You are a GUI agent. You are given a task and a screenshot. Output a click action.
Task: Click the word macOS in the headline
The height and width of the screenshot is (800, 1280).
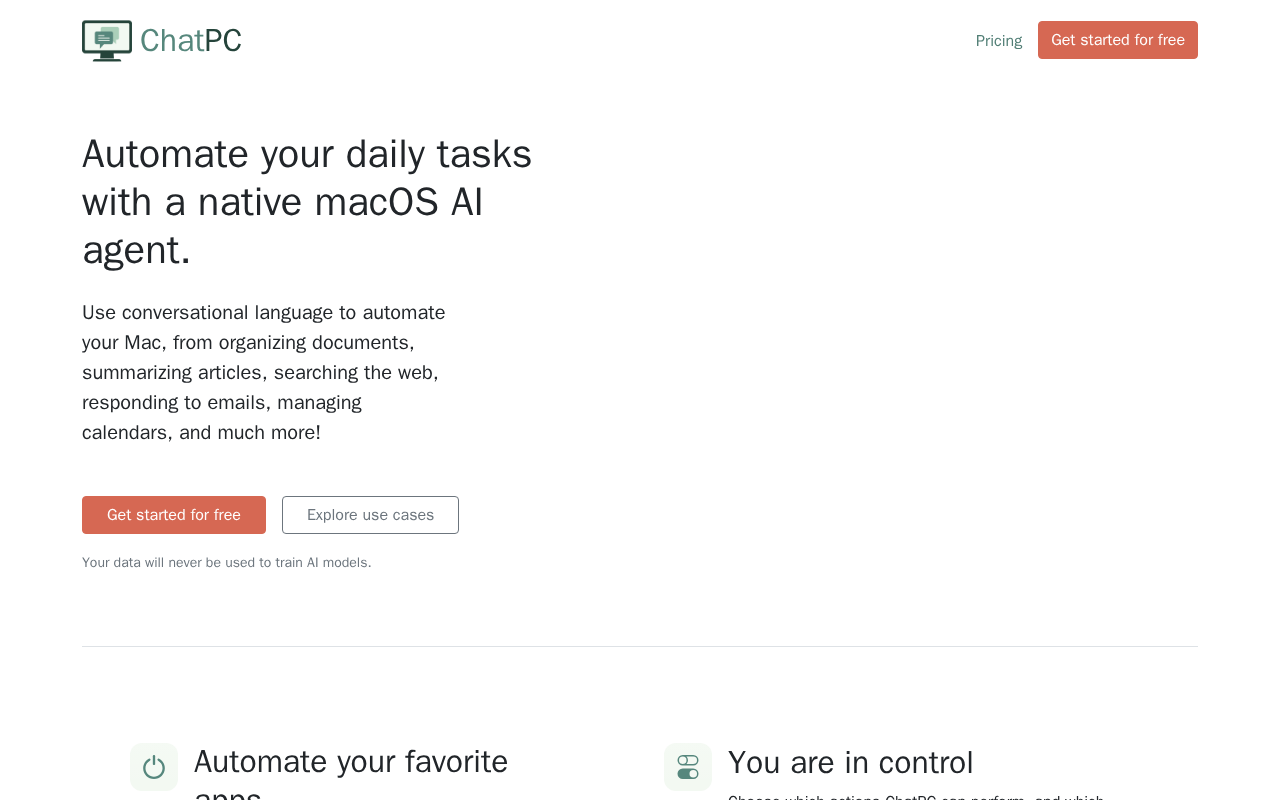376,203
